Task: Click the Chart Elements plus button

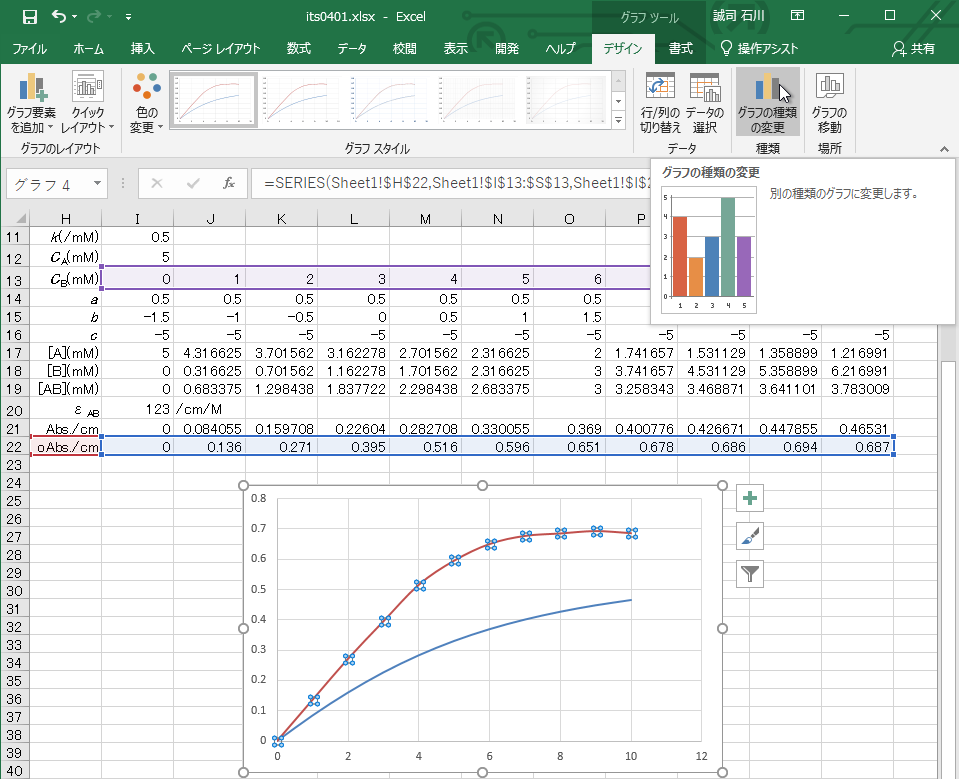Action: [750, 498]
